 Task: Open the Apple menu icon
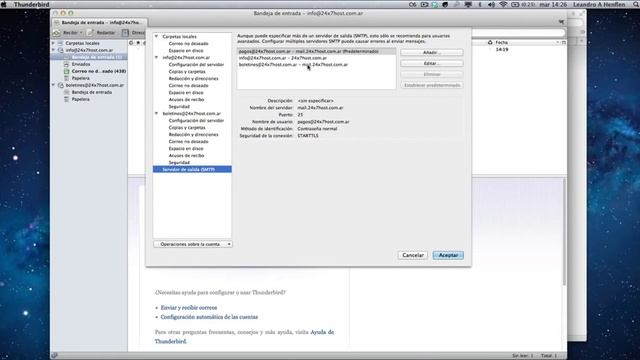[x=4, y=4]
